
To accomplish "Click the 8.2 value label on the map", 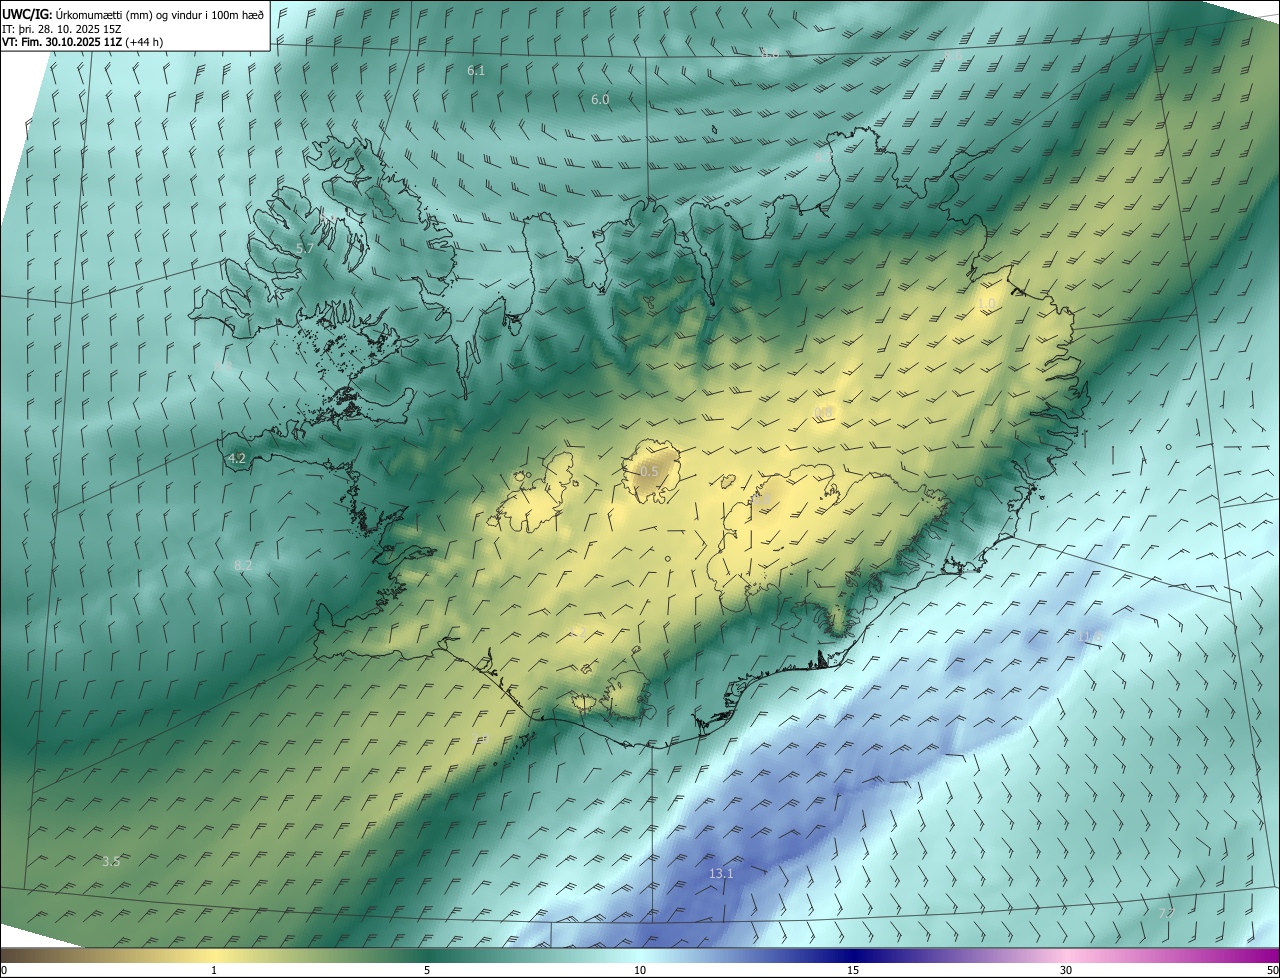I will [x=243, y=566].
